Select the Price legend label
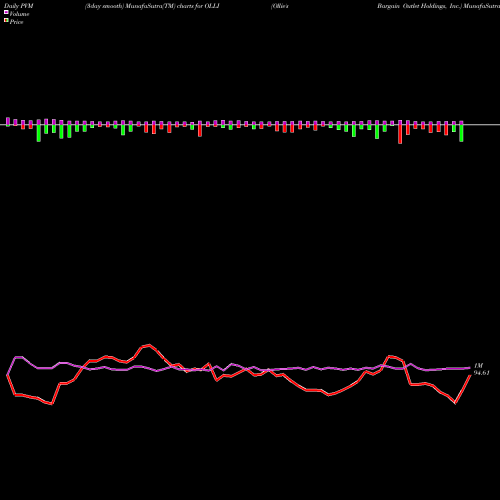Screen dimensions: 500x500 pos(16,22)
